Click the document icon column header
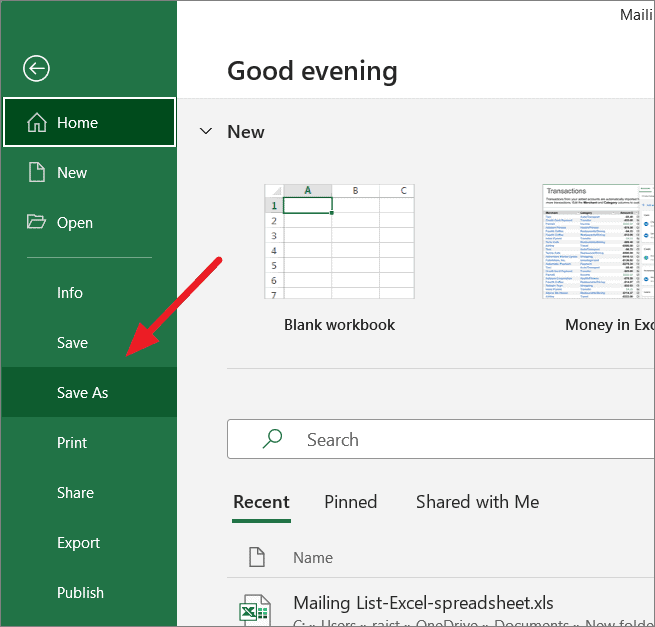 257,557
